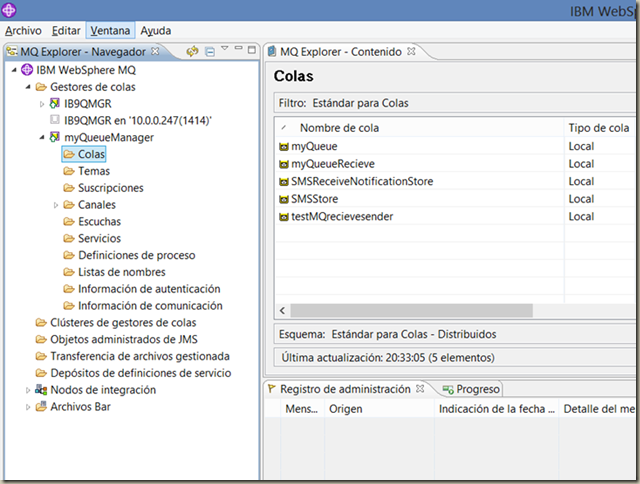Click the disconnected IB9QMGR en '10.0.0.247(1414)' icon
This screenshot has width=640, height=484.
pyautogui.click(x=55, y=120)
